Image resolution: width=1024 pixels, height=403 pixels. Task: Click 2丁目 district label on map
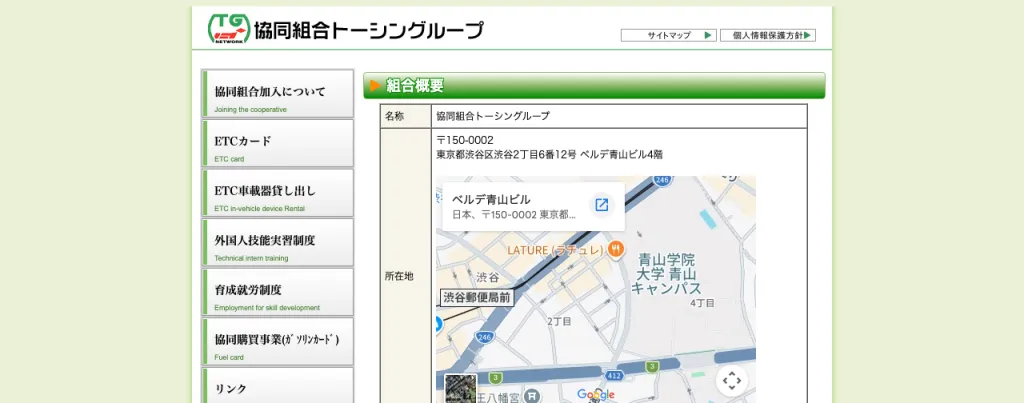[x=559, y=321]
